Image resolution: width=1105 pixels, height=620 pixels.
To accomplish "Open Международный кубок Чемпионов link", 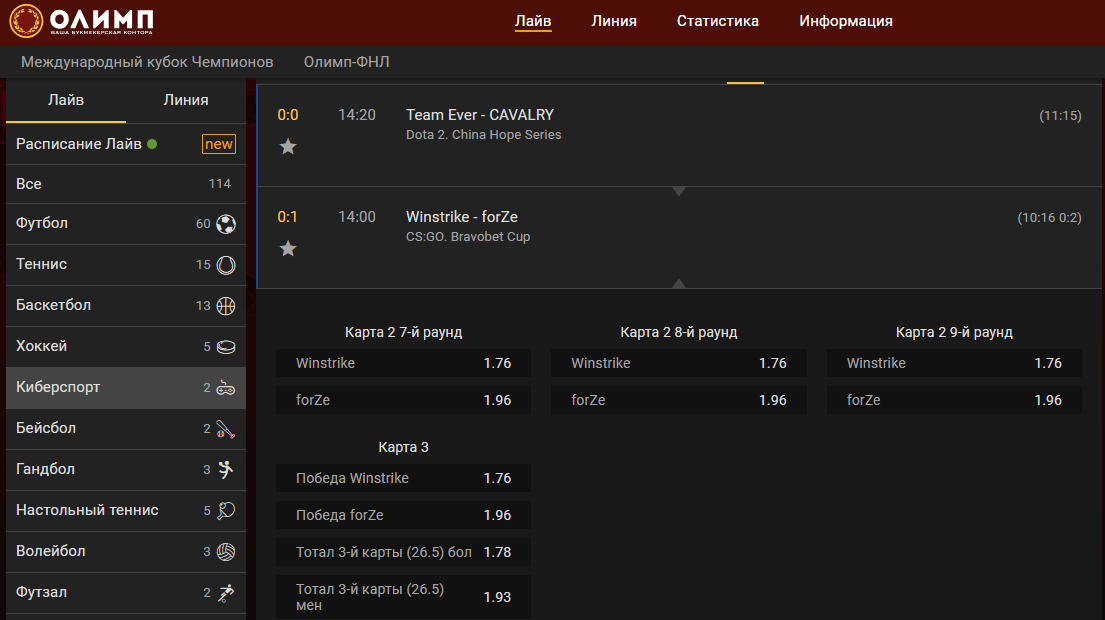I will (x=147, y=62).
